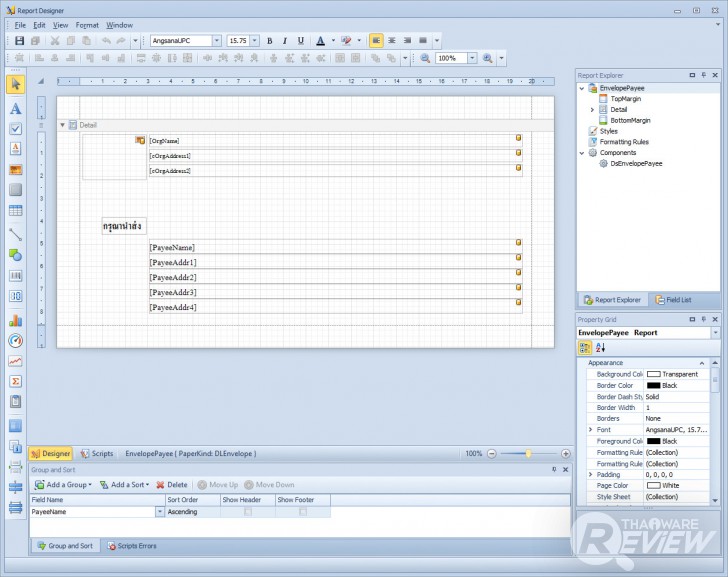Click the Add a Group button

[63, 484]
